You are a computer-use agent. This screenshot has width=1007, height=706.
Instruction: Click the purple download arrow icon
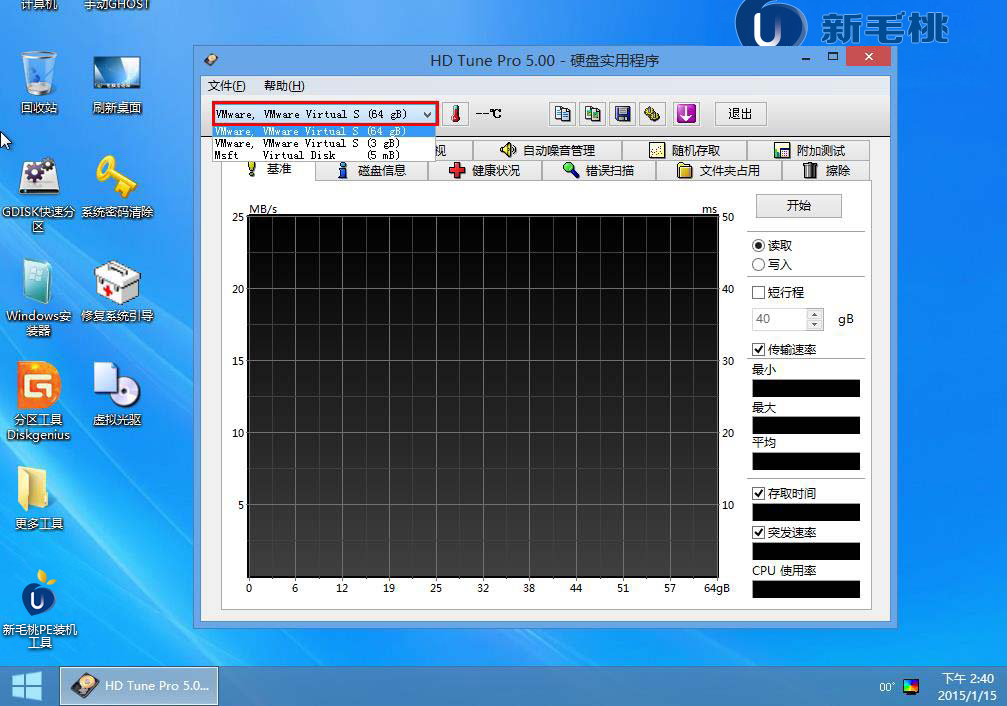[x=685, y=114]
